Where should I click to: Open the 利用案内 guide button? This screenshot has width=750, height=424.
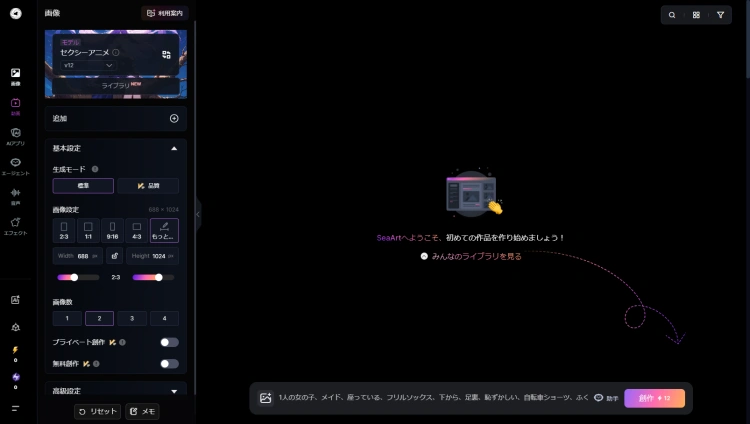point(165,13)
